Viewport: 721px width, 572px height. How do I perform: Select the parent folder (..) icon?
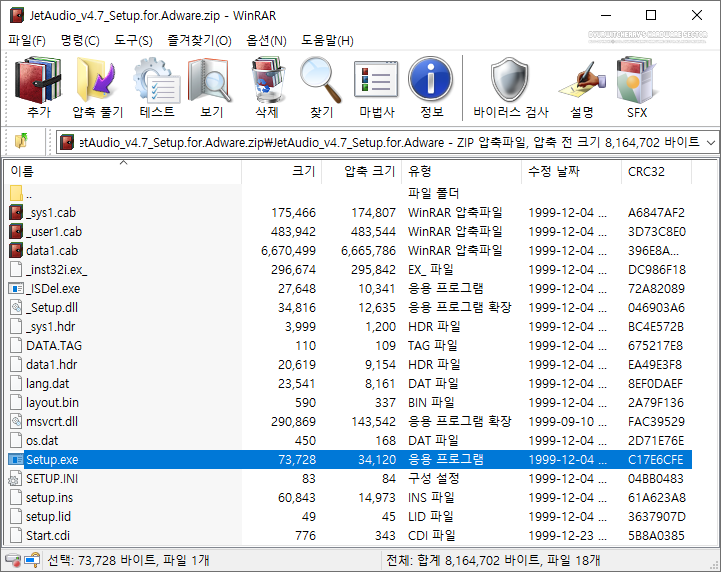[x=16, y=193]
